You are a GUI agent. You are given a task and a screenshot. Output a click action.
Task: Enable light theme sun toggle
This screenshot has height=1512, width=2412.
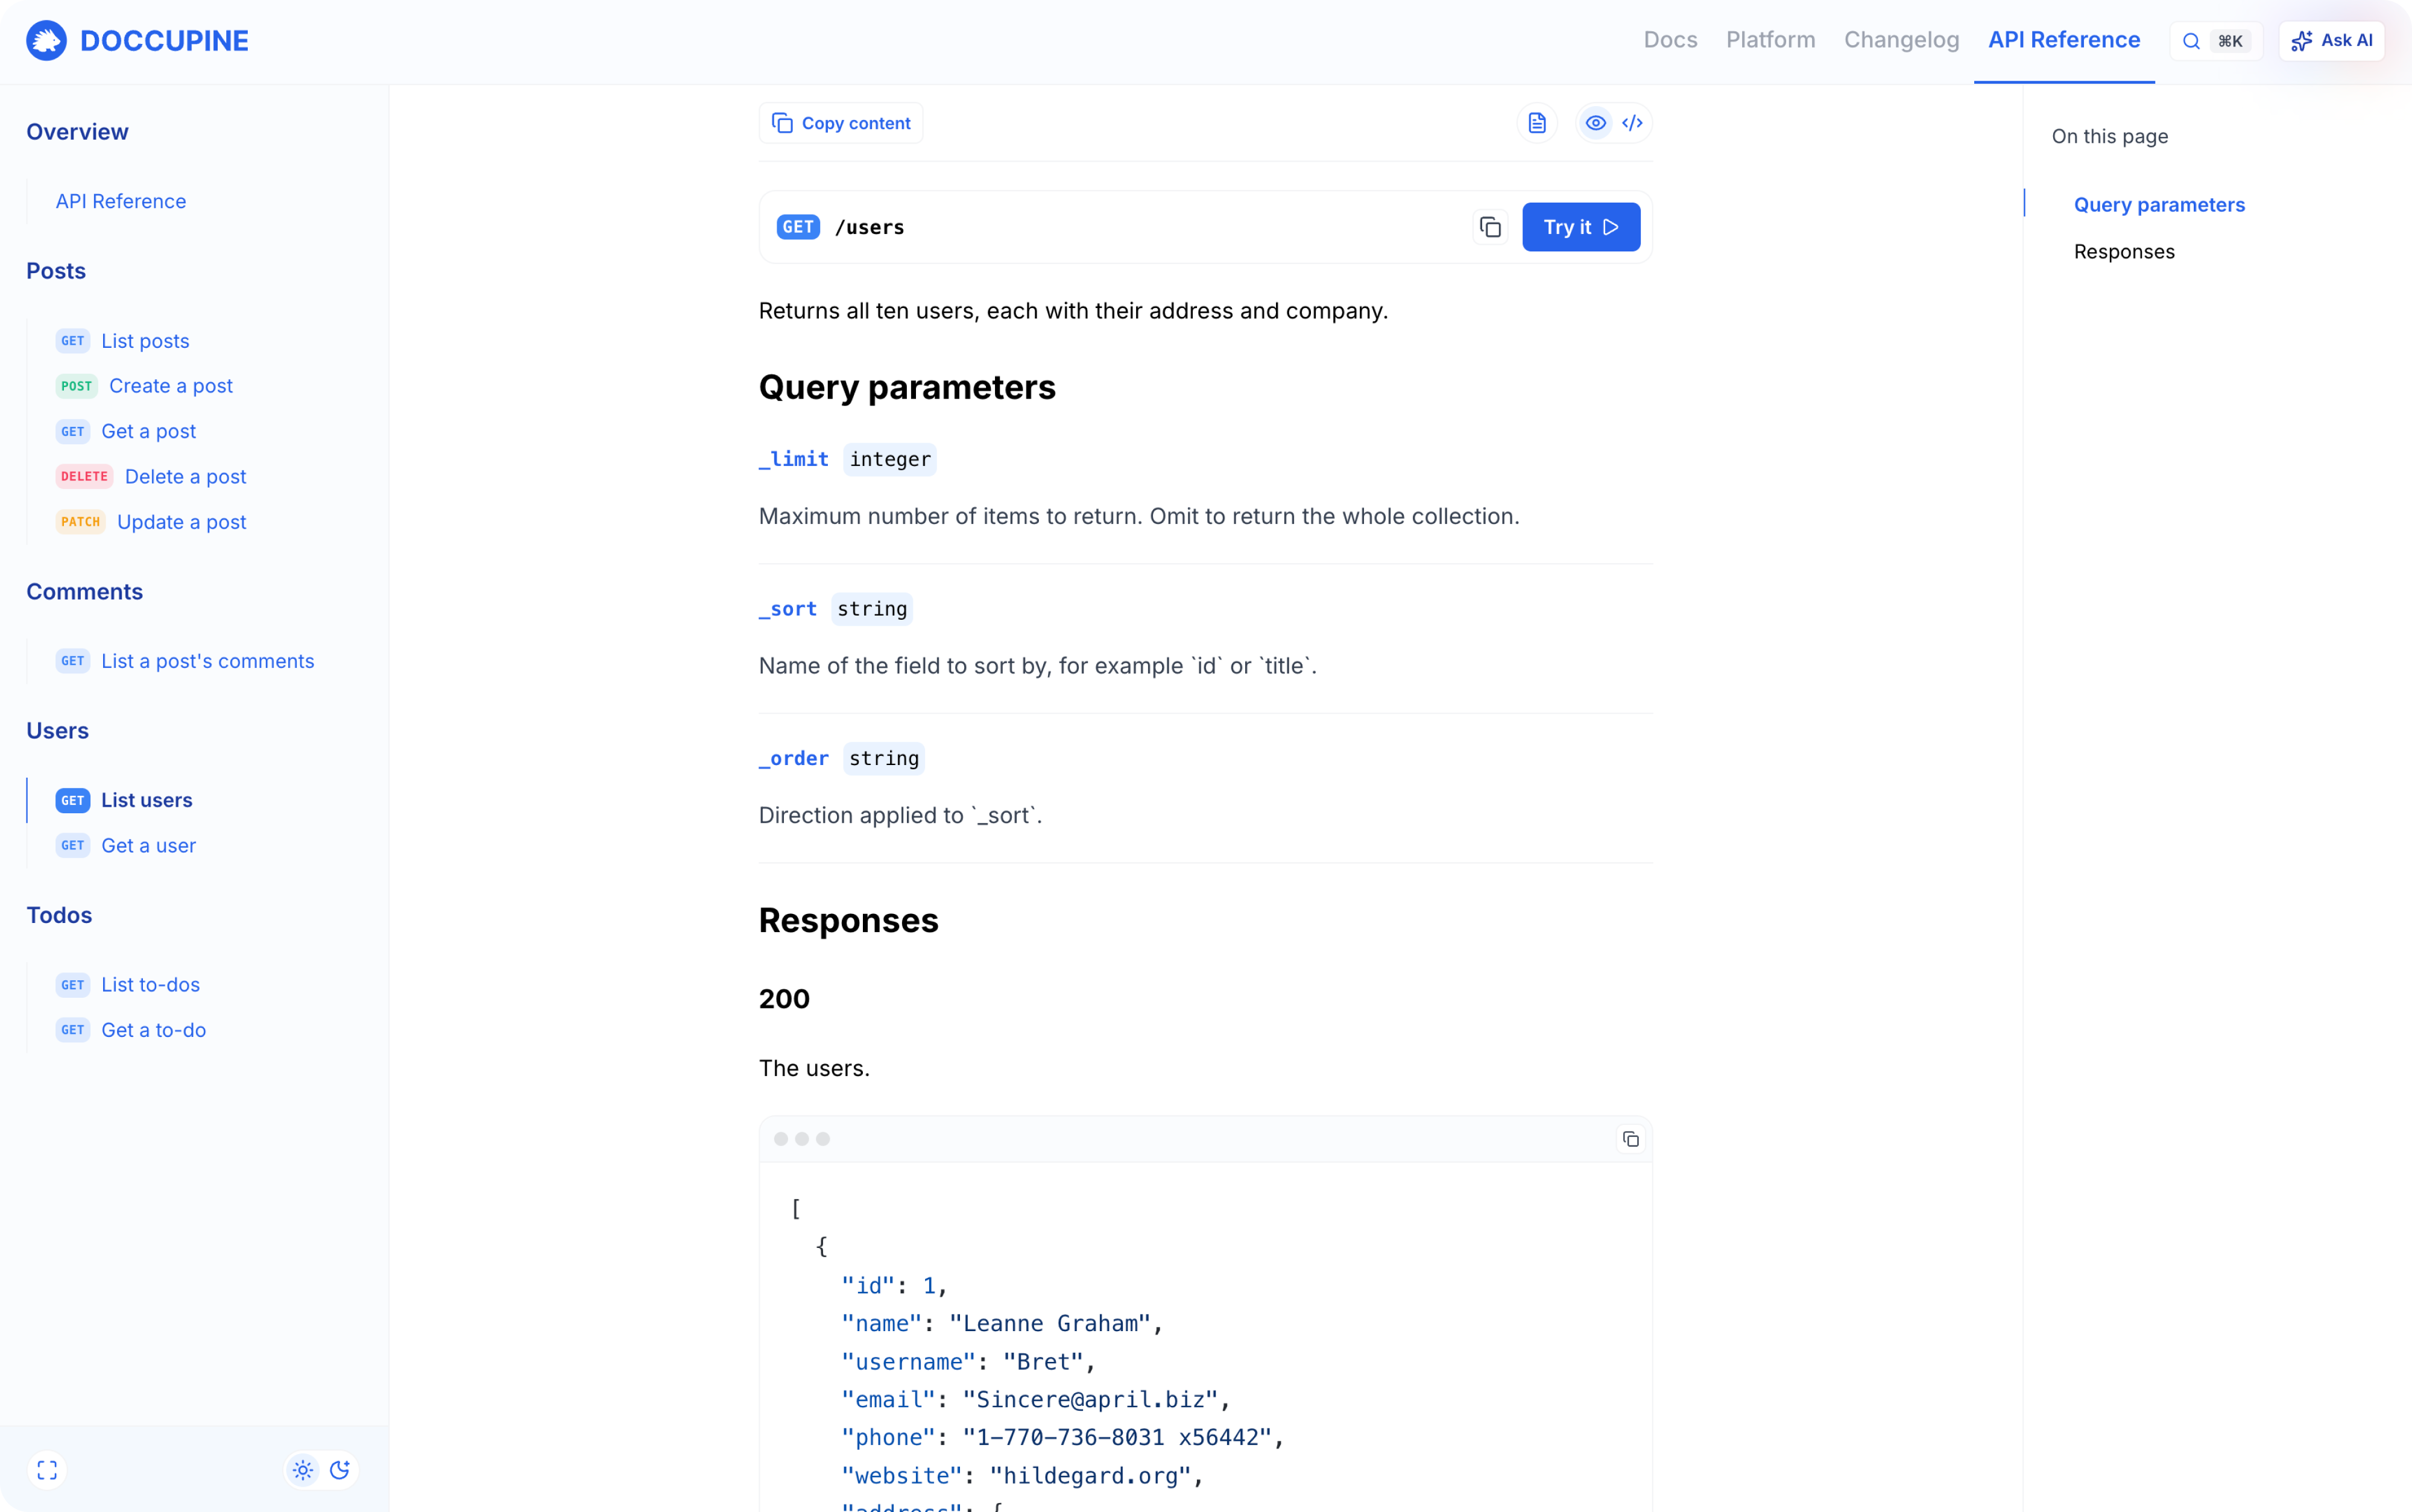303,1470
